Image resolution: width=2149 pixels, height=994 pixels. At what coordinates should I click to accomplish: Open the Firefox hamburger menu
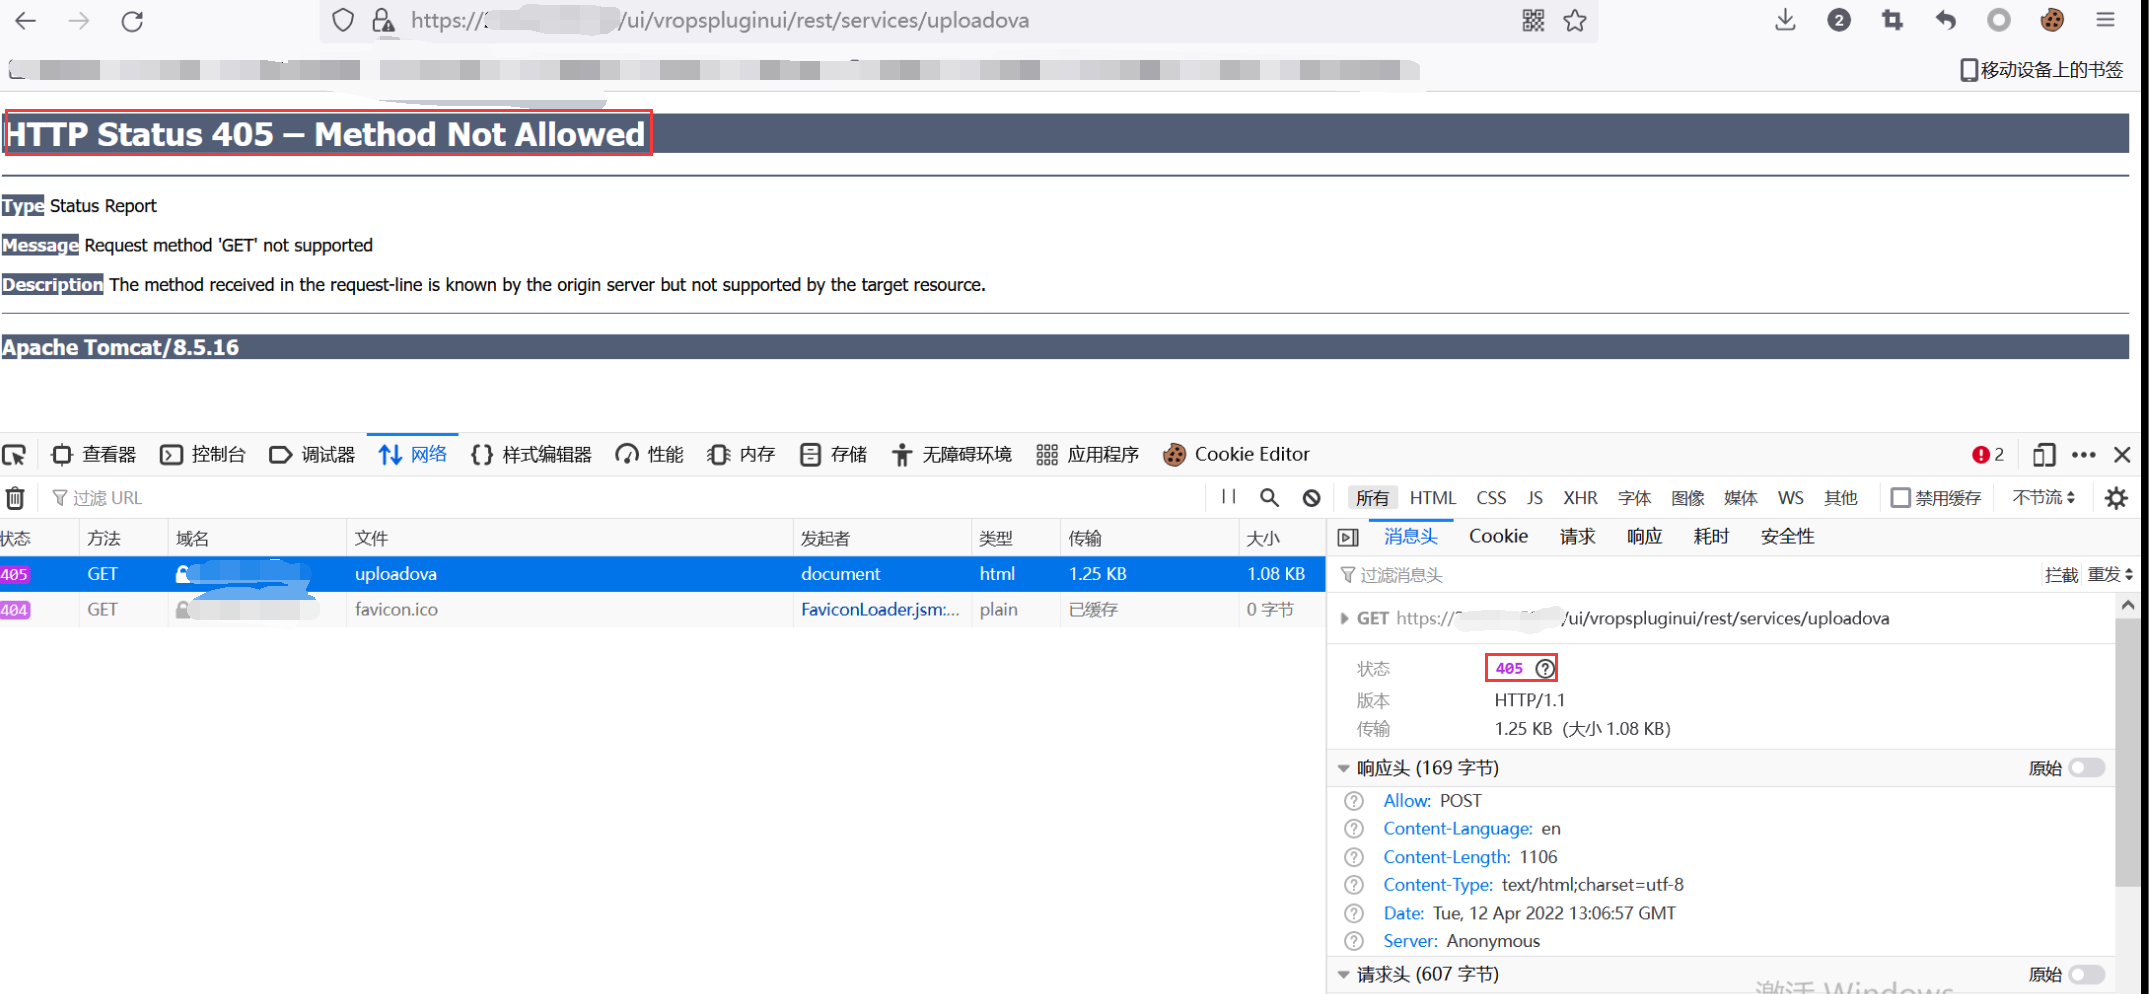click(2105, 20)
